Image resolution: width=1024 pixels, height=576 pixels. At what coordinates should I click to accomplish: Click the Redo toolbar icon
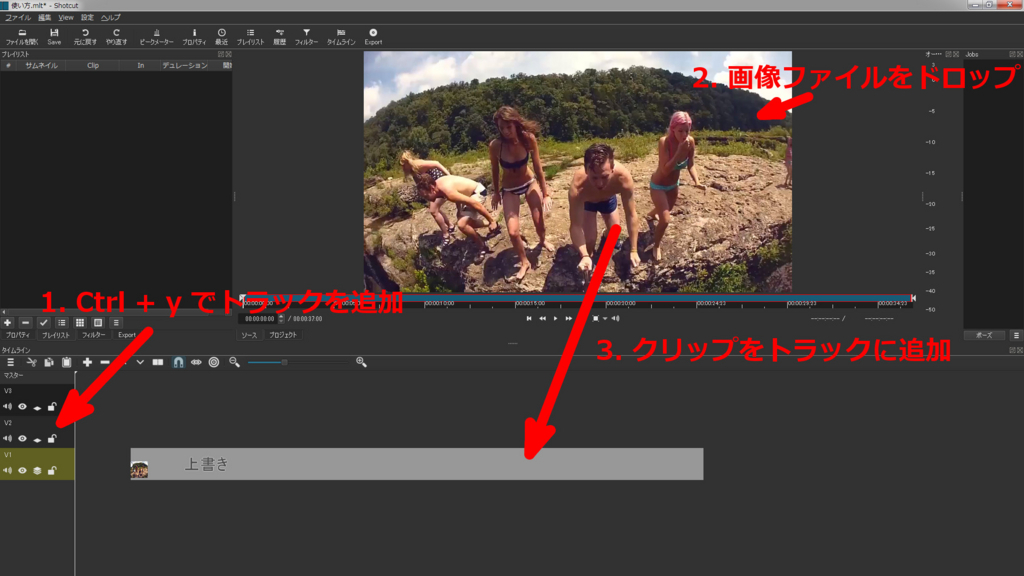tap(116, 37)
